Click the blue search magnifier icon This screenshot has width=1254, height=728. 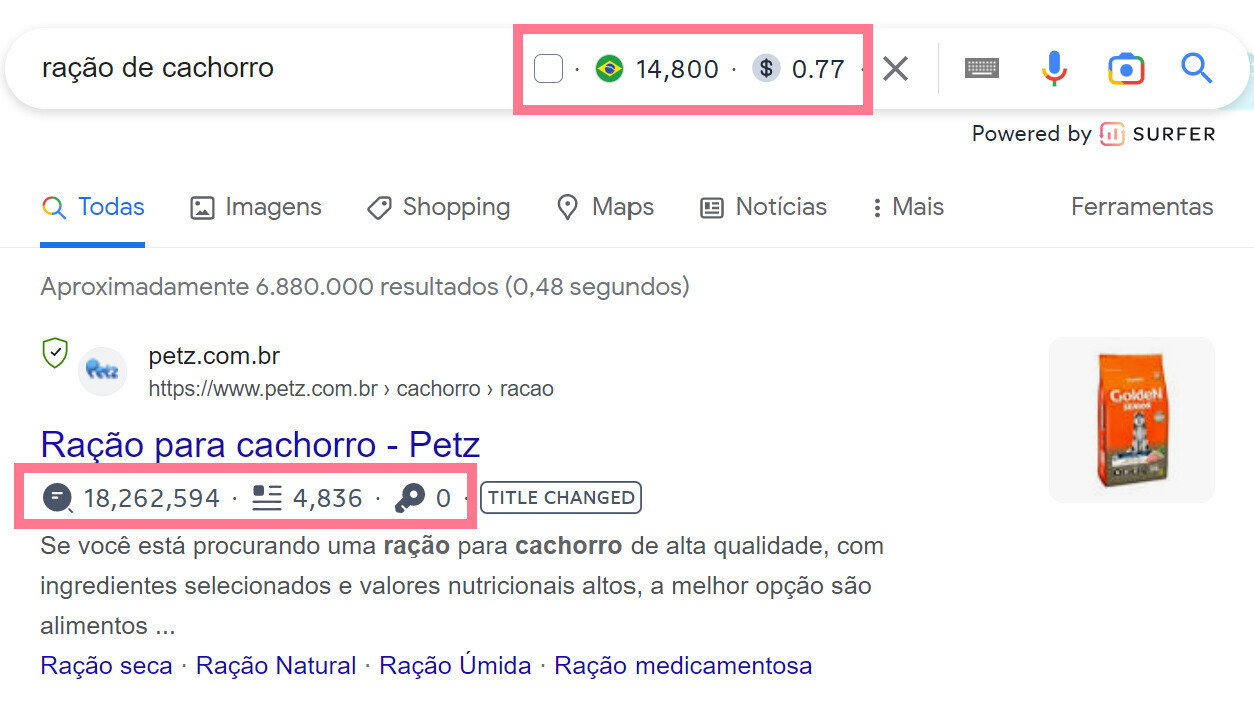click(1196, 68)
